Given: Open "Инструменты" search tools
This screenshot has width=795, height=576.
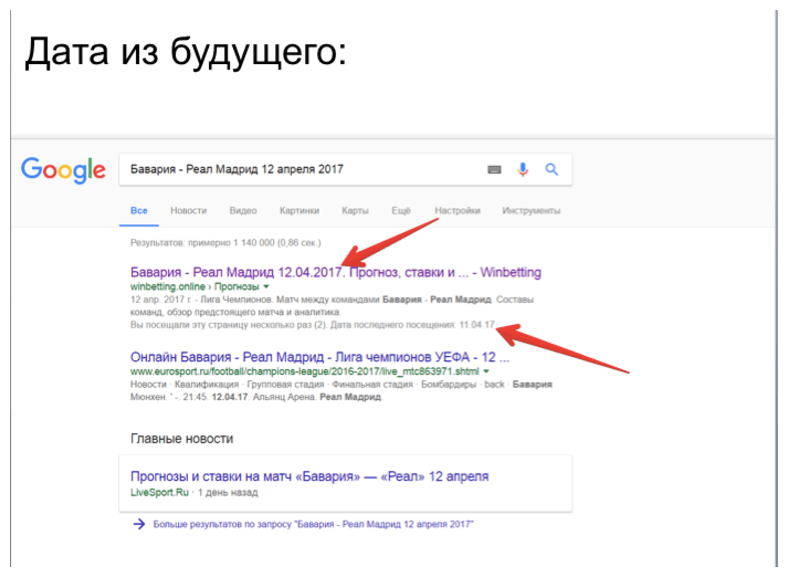Looking at the screenshot, I should (x=531, y=210).
